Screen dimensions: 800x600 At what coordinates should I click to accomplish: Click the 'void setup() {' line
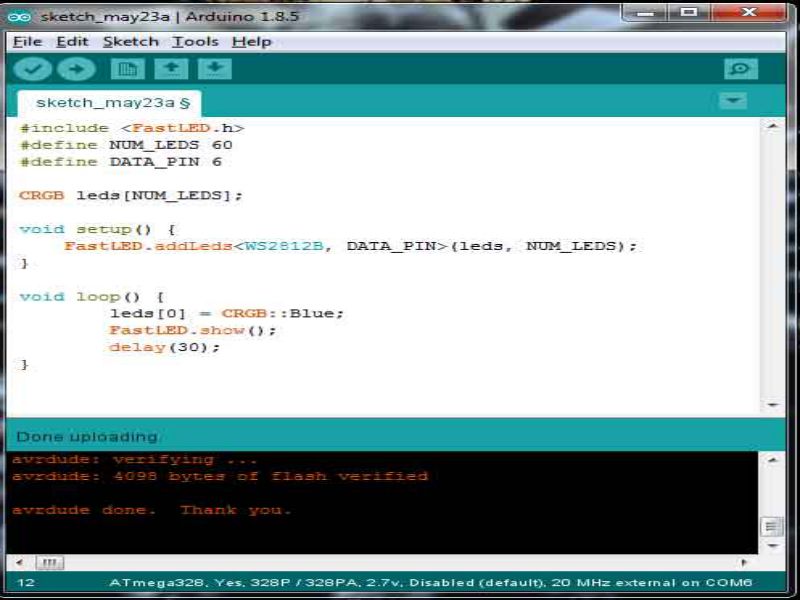tap(97, 229)
